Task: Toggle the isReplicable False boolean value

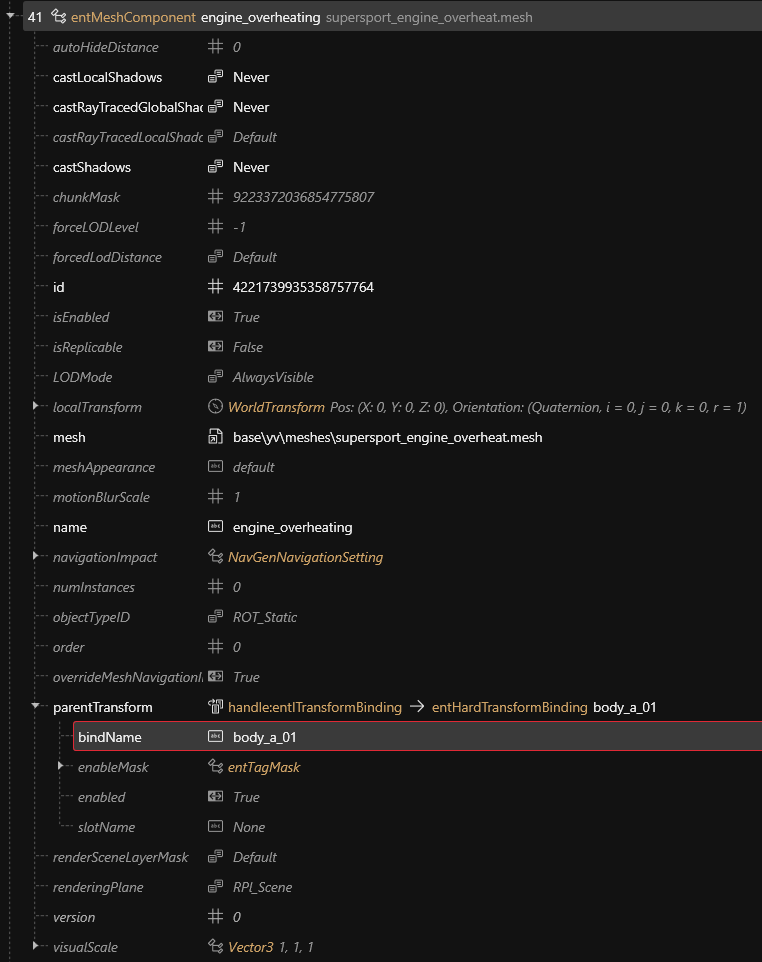Action: 248,347
